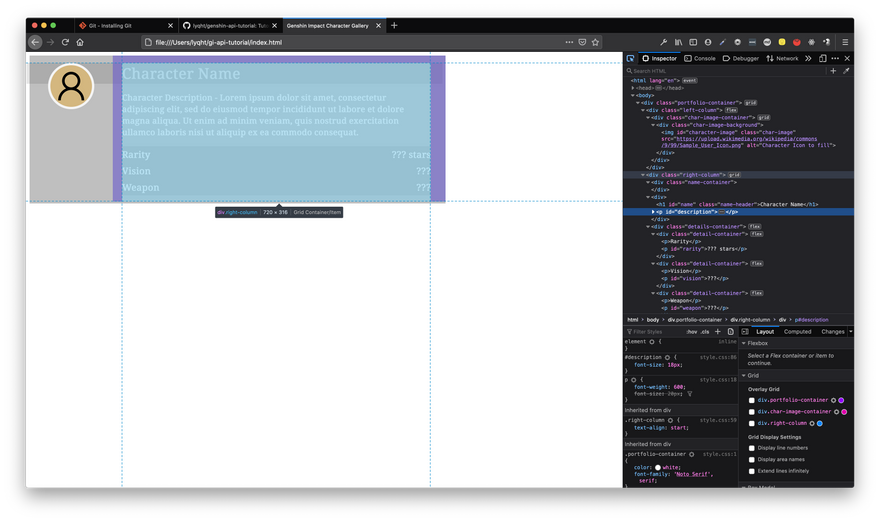Add a new style rule with plus icon
This screenshot has height=522, width=880.
coord(717,331)
